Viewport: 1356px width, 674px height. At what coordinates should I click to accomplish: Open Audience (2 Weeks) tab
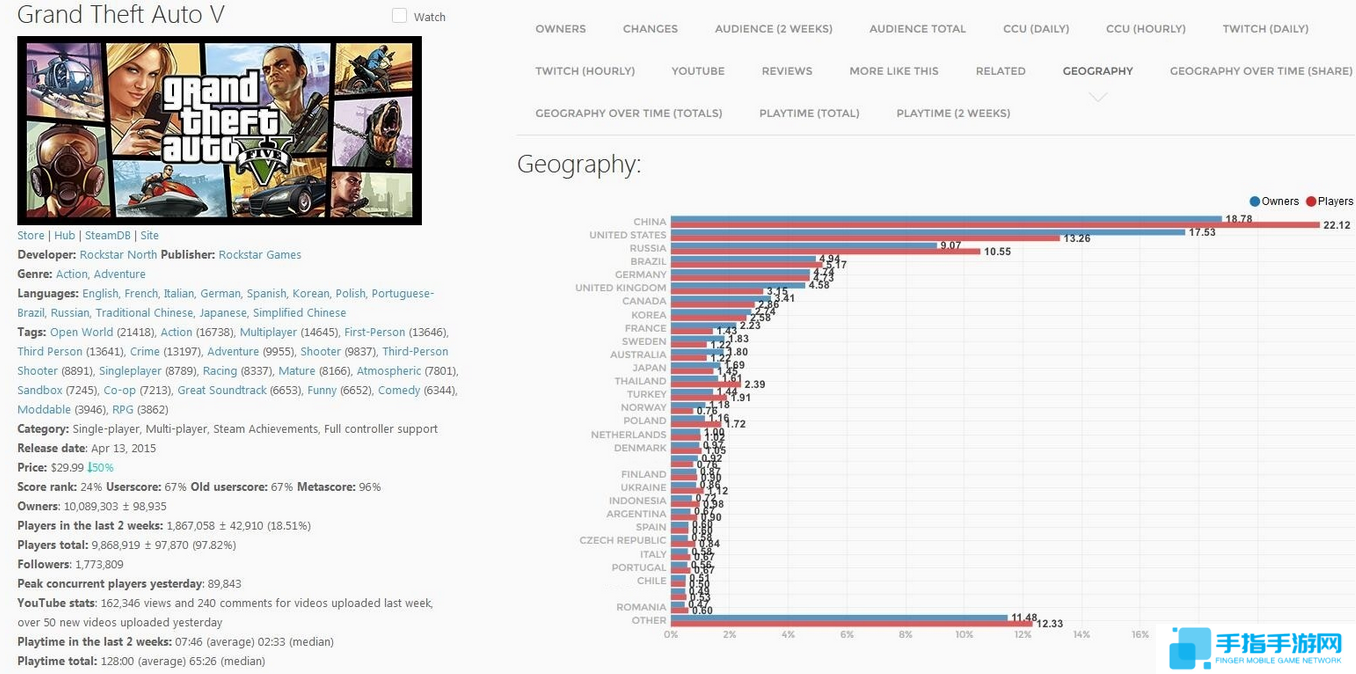[x=773, y=29]
